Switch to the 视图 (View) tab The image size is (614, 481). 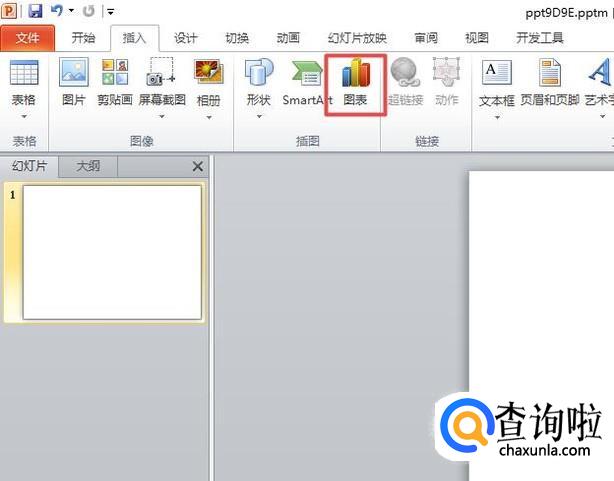[477, 38]
